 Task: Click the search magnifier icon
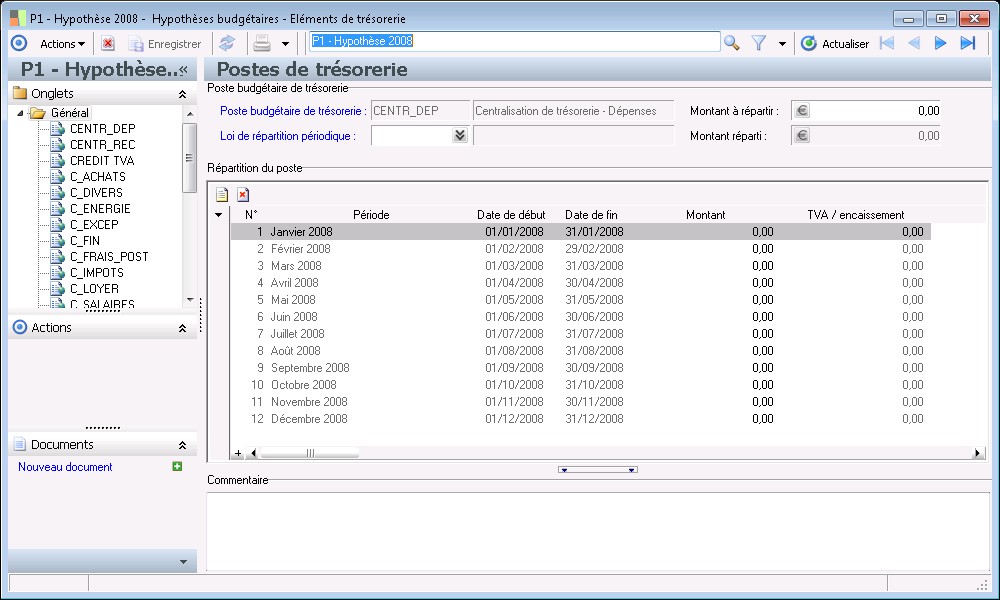coord(732,43)
